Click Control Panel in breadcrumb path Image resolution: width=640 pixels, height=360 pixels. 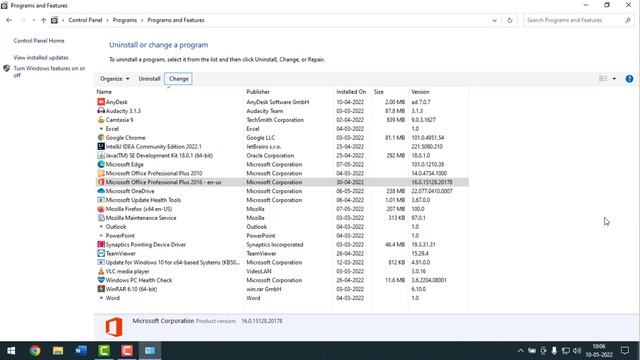tap(85, 20)
